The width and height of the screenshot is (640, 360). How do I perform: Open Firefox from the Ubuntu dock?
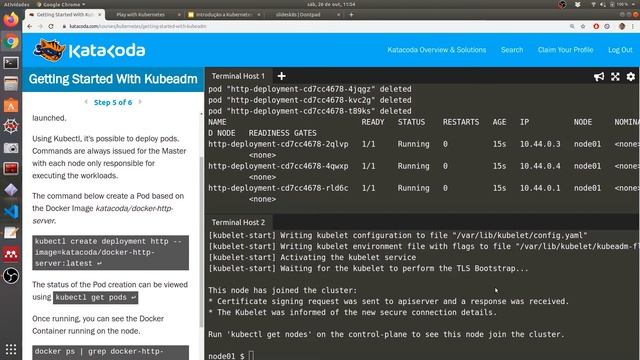11,20
